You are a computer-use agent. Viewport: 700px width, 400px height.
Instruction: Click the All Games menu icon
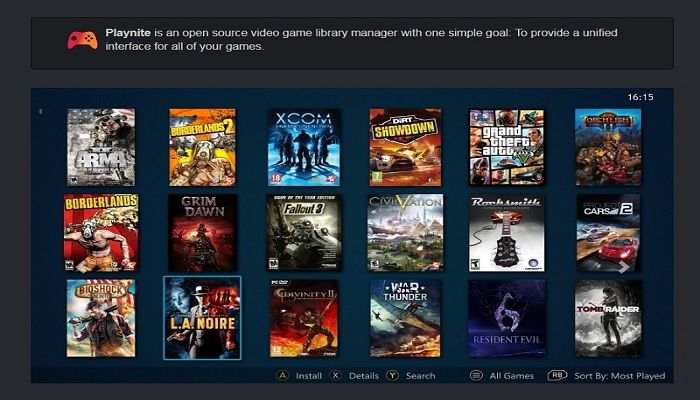click(476, 376)
